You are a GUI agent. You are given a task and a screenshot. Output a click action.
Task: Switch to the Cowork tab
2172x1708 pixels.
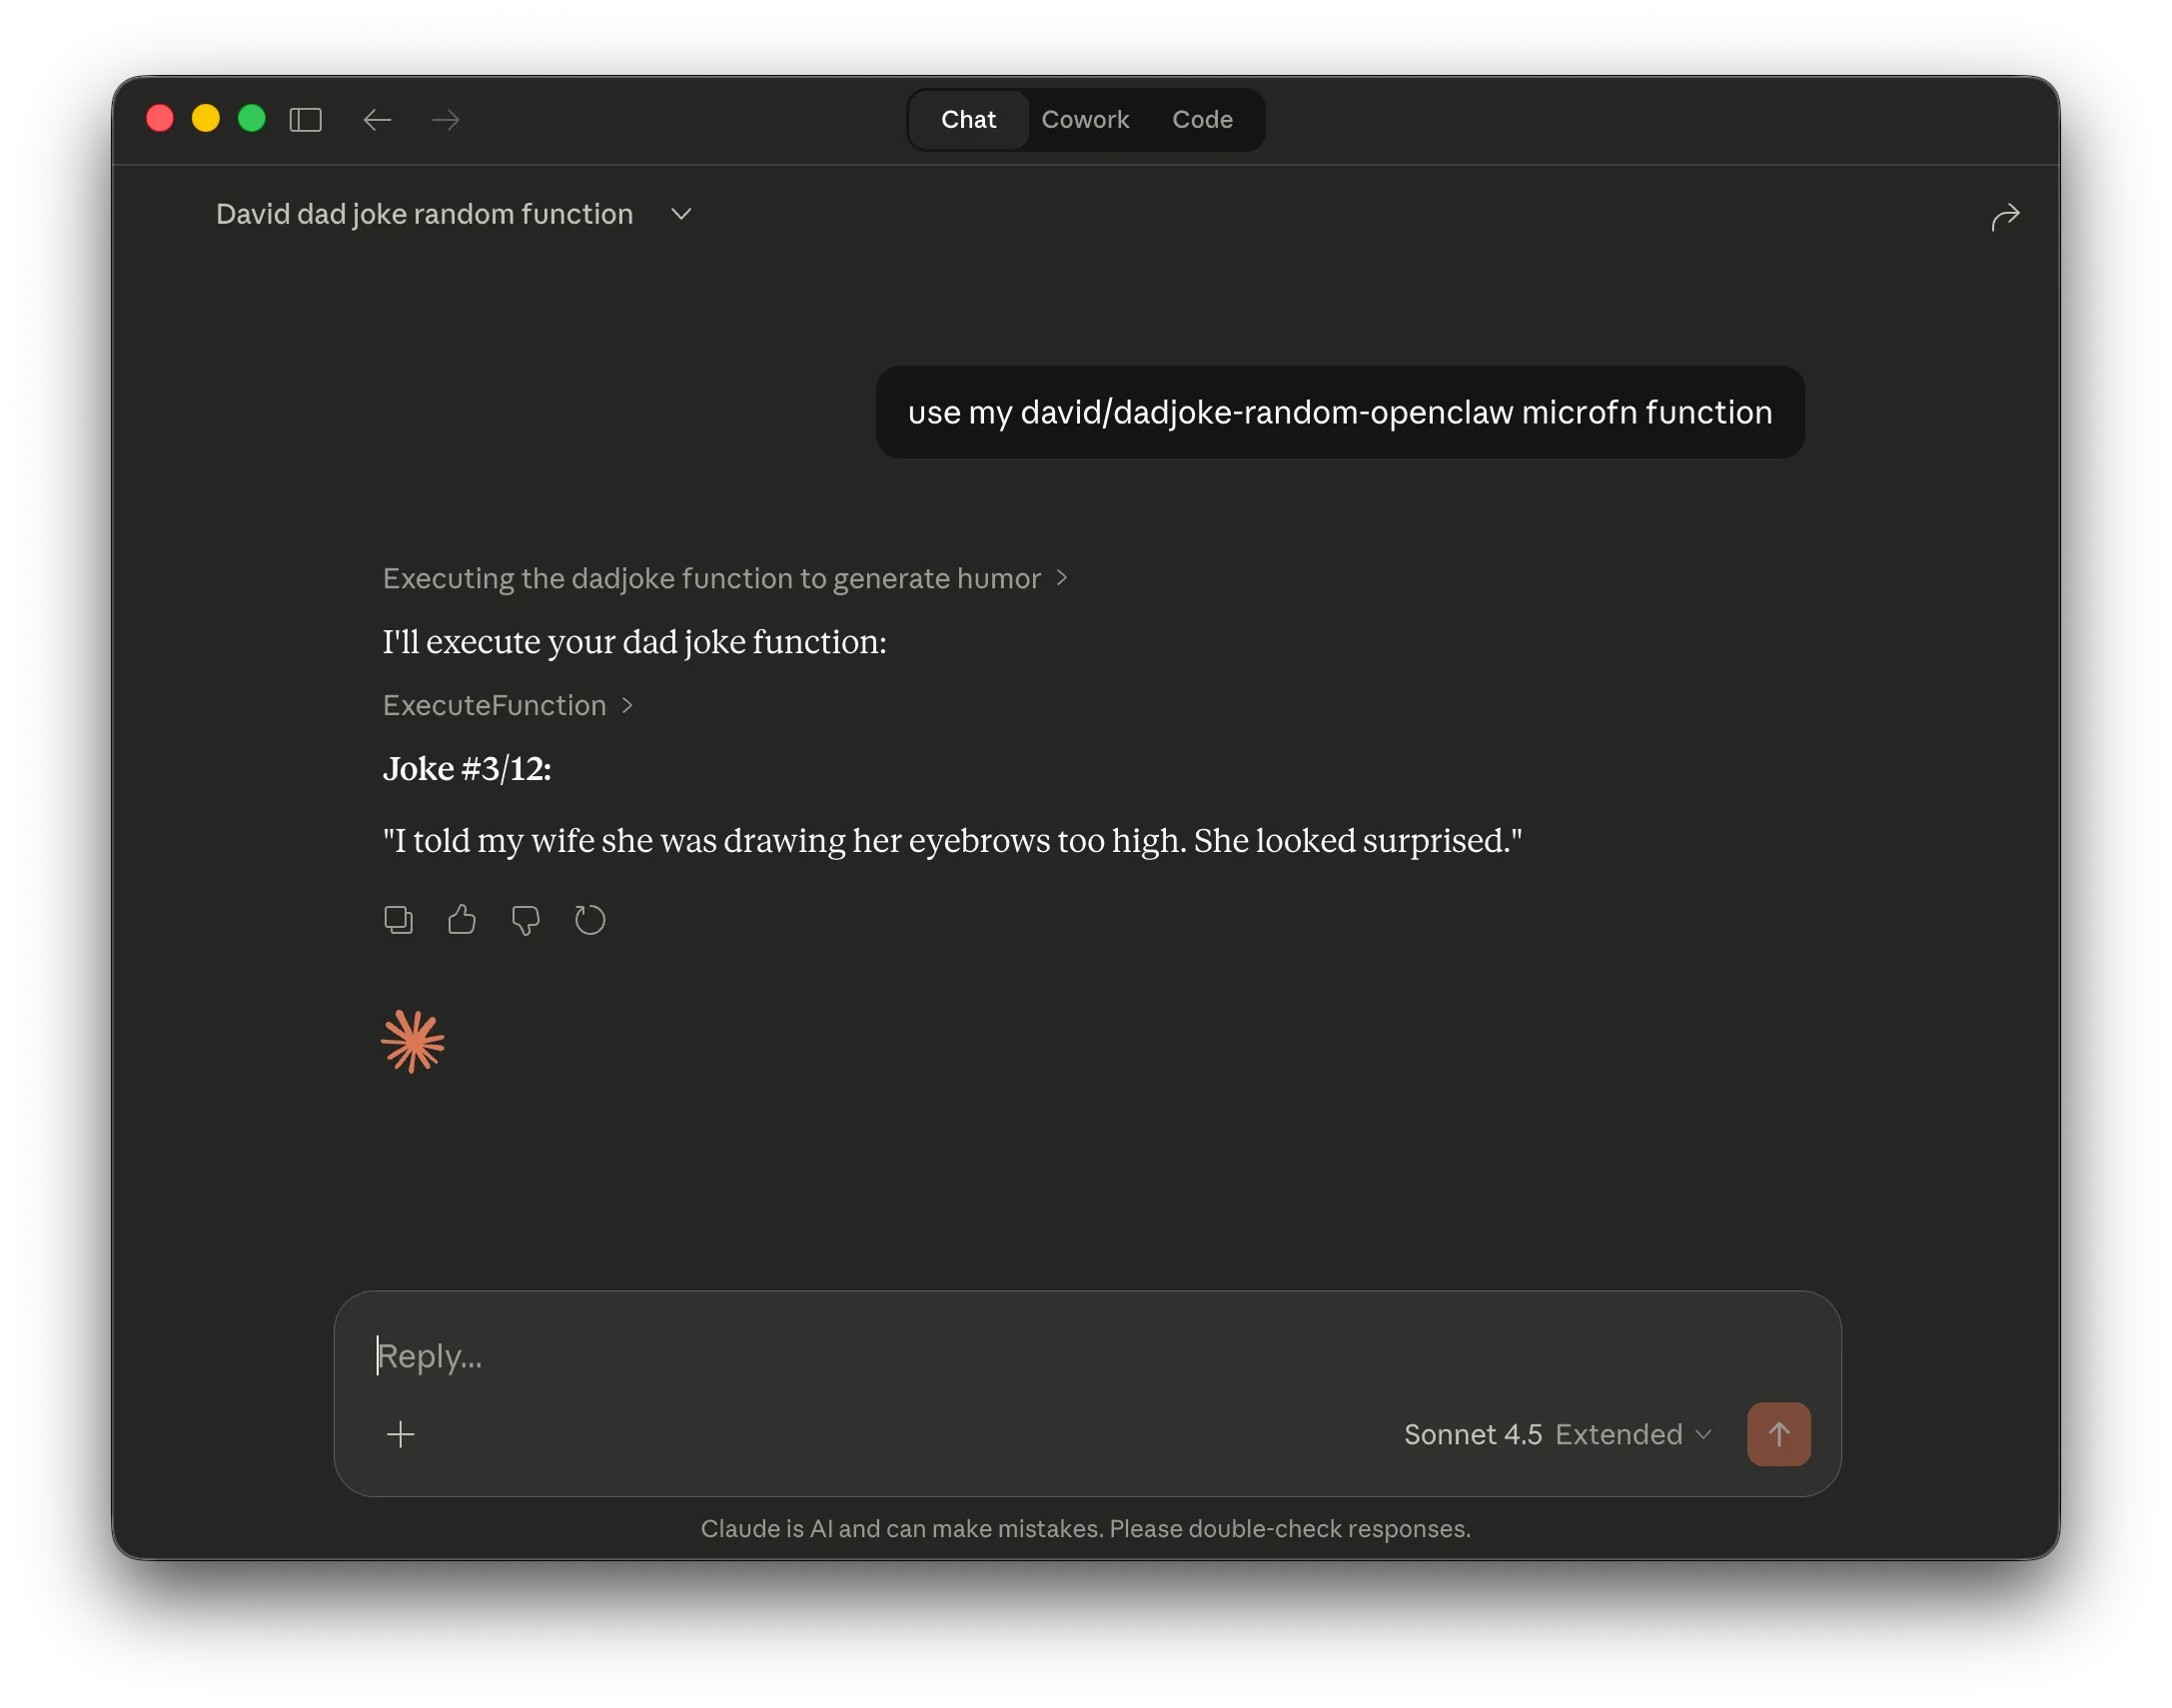(1085, 119)
